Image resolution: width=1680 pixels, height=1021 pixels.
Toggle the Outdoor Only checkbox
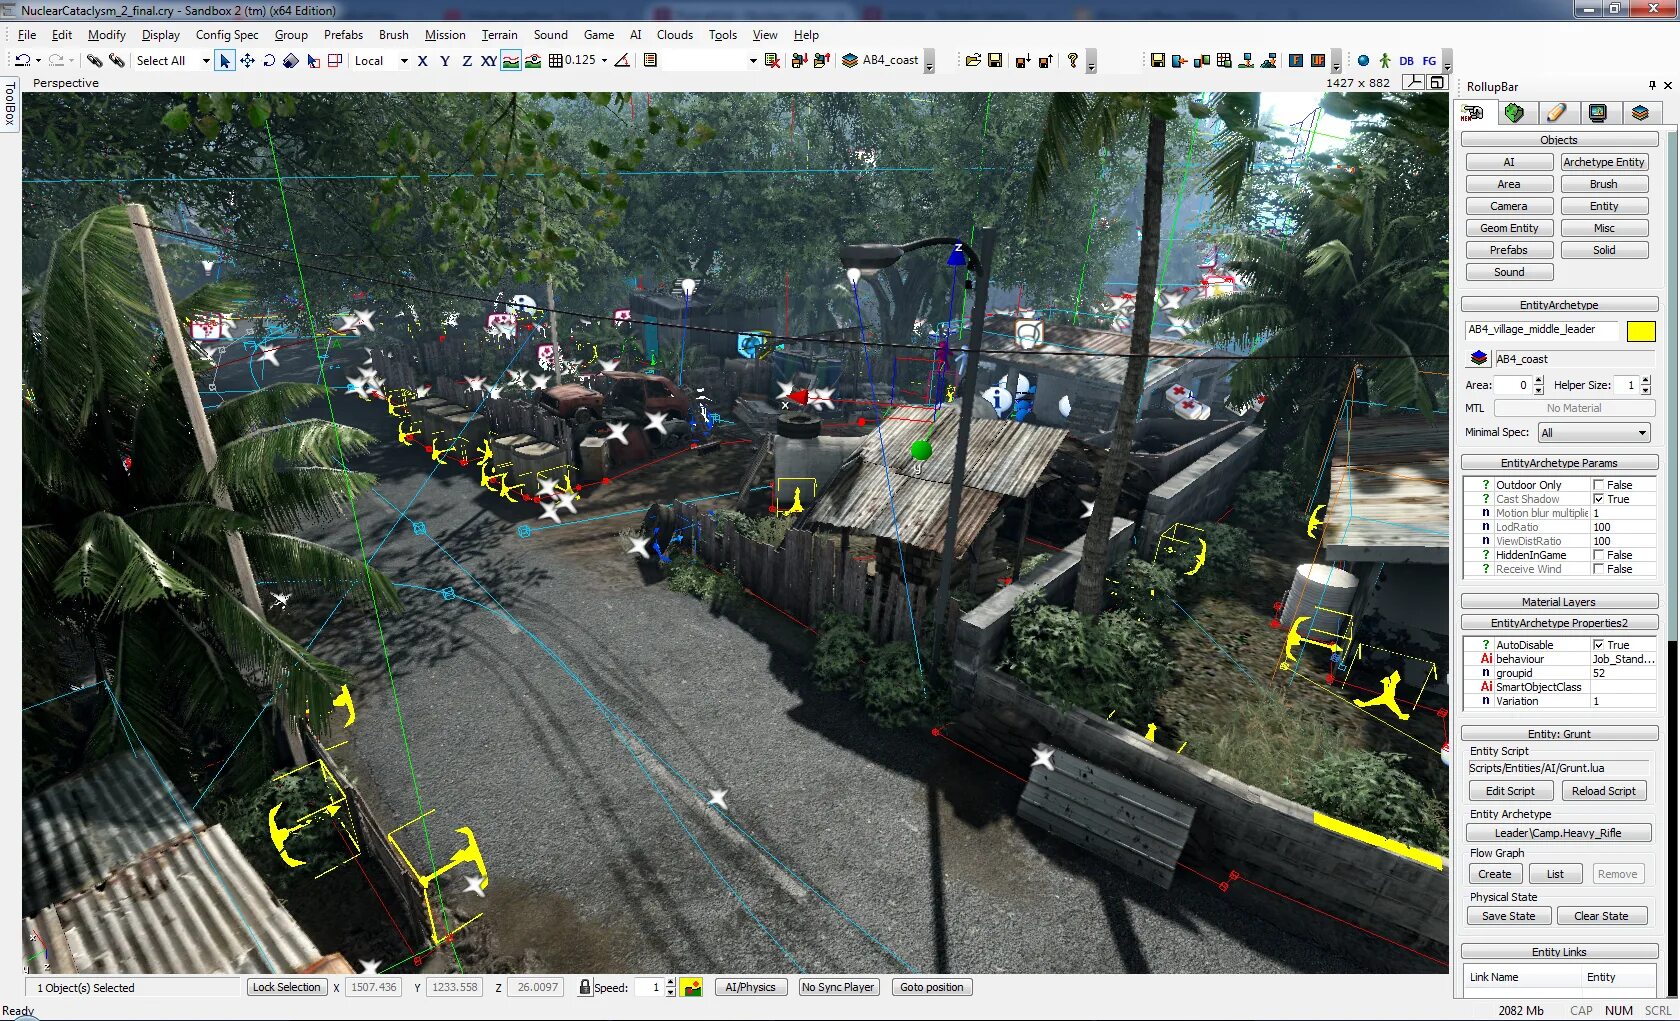1598,485
